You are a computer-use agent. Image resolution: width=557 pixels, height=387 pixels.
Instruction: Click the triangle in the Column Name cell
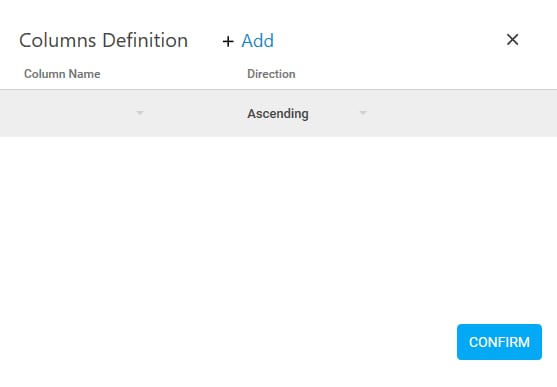(x=140, y=113)
